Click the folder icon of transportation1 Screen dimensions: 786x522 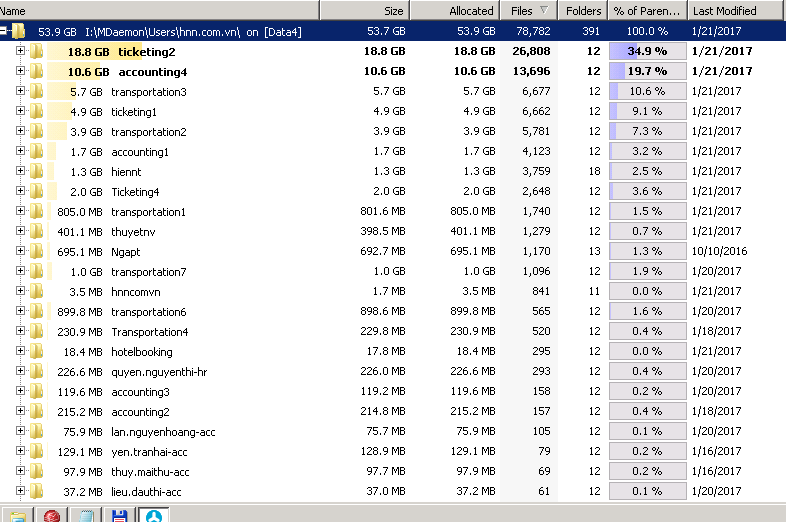point(37,212)
